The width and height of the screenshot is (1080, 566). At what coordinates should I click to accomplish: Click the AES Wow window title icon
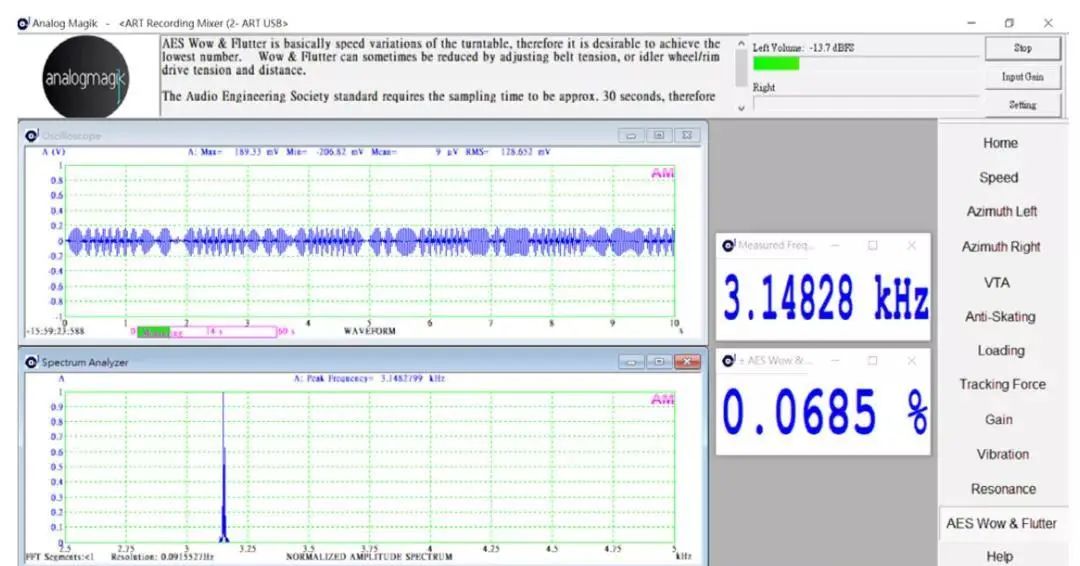(x=728, y=360)
